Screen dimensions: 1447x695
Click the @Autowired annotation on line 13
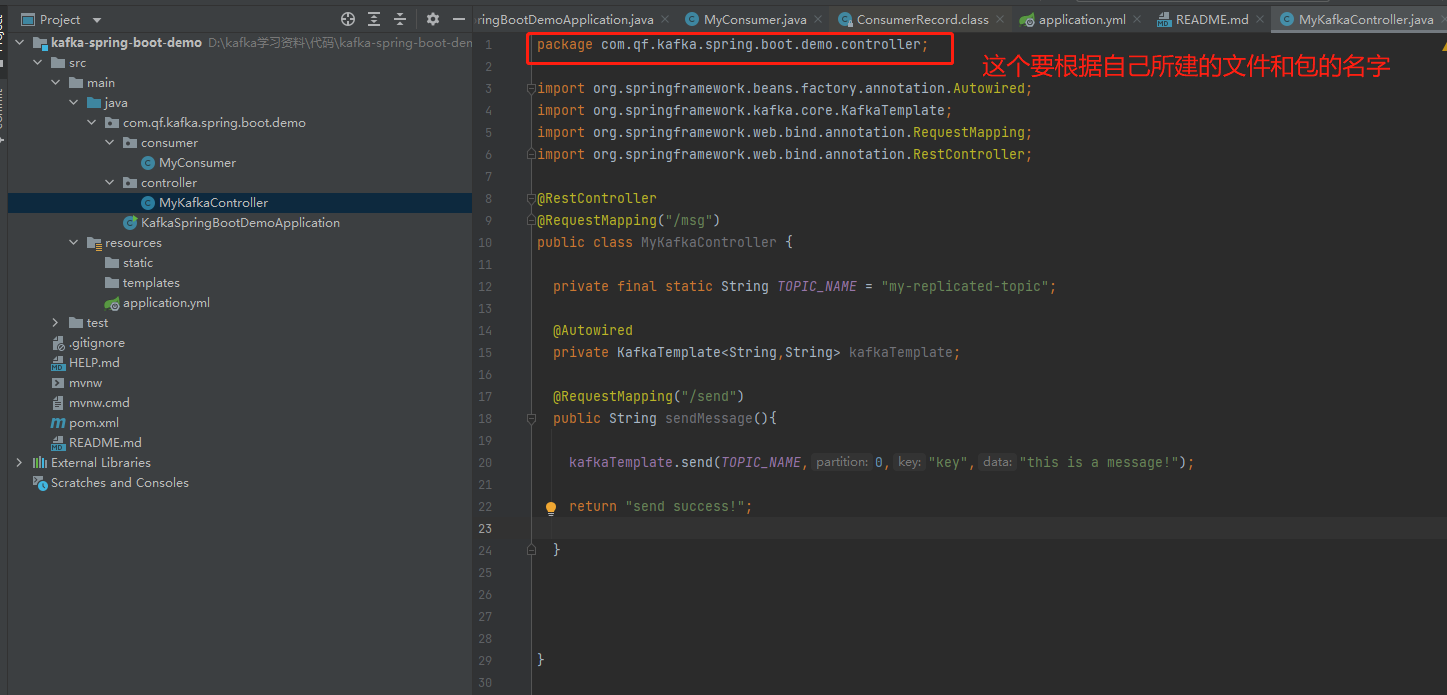coord(593,331)
